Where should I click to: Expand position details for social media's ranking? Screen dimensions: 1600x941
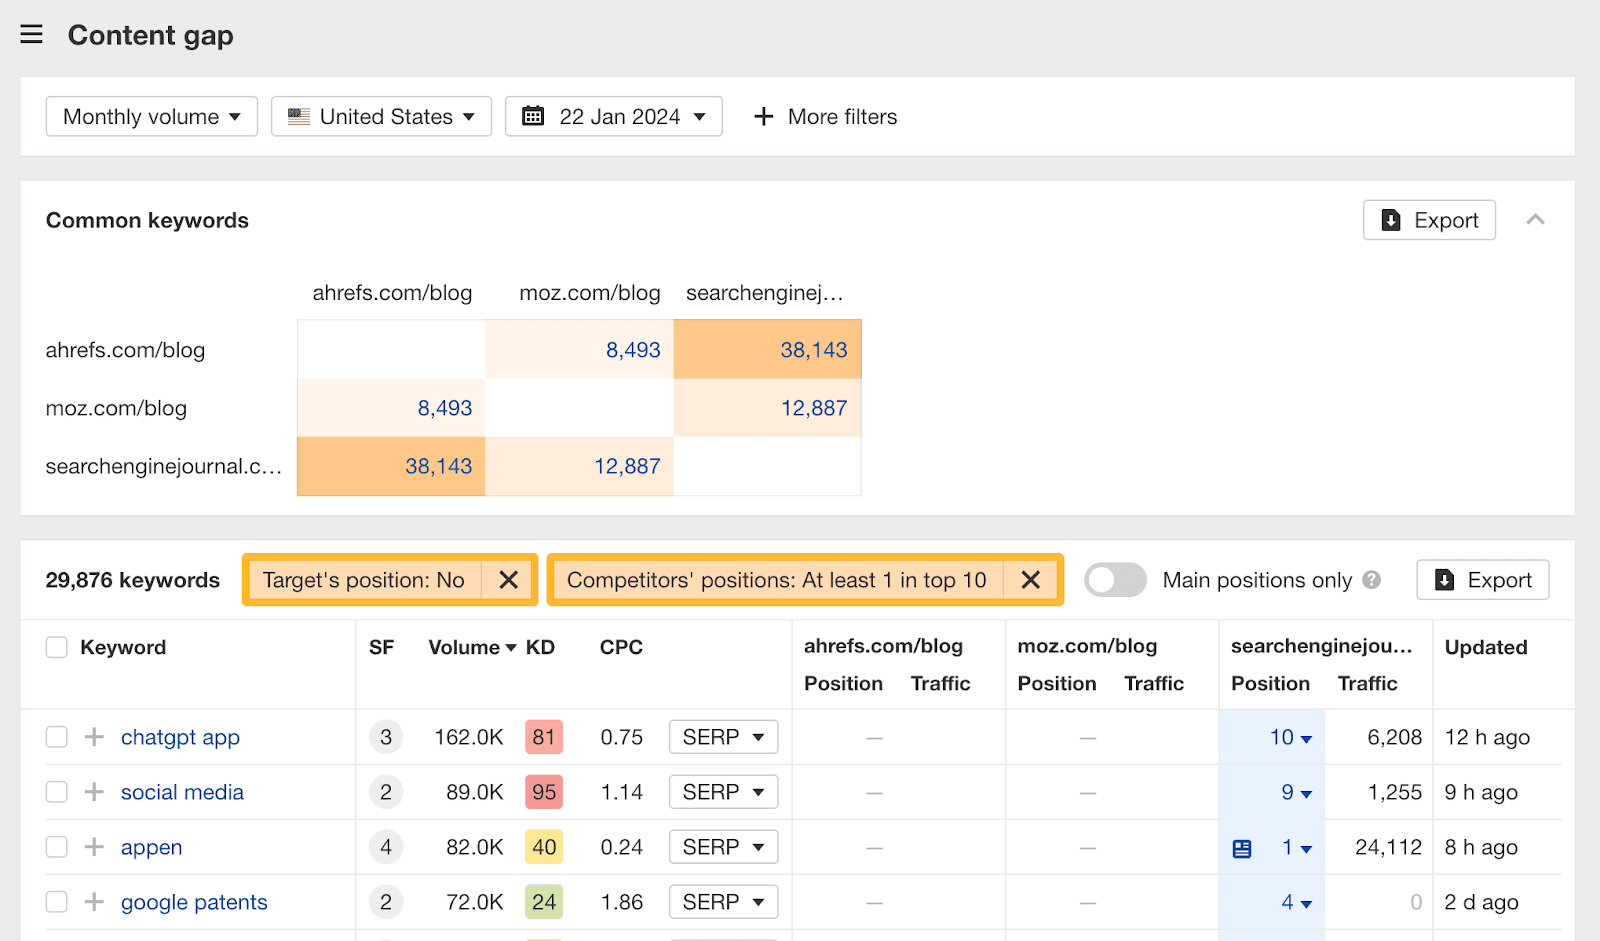pyautogui.click(x=1308, y=792)
